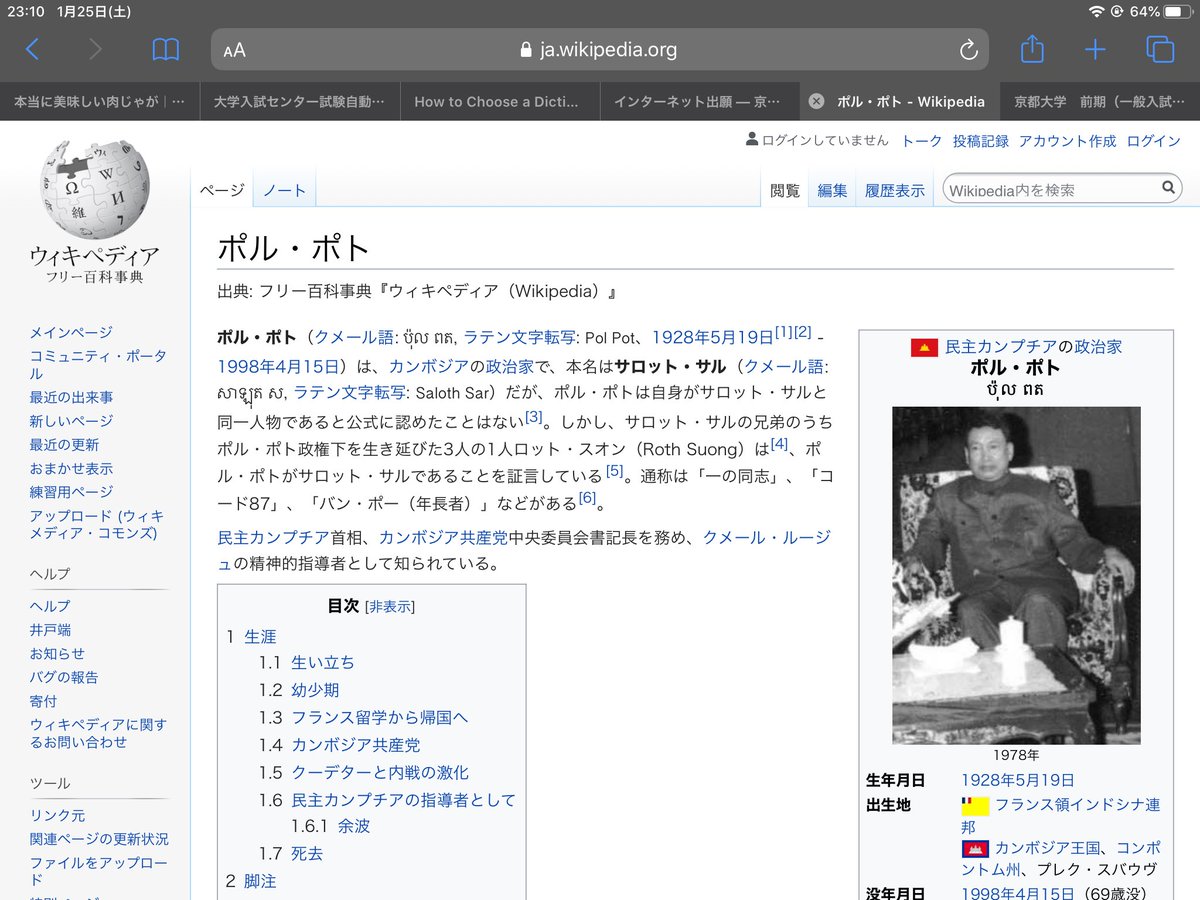Image resolution: width=1200 pixels, height=900 pixels.
Task: Click the French Indochina flag icon
Action: click(975, 806)
